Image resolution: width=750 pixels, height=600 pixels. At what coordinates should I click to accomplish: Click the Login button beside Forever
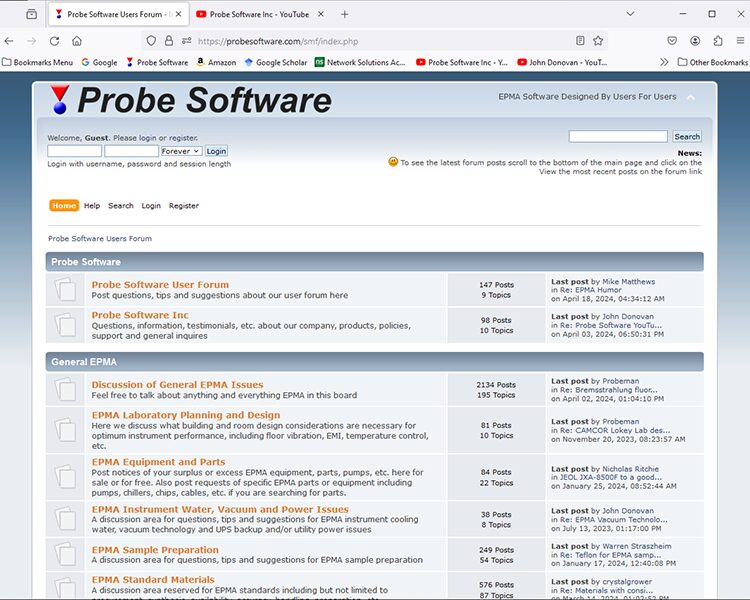pyautogui.click(x=216, y=151)
